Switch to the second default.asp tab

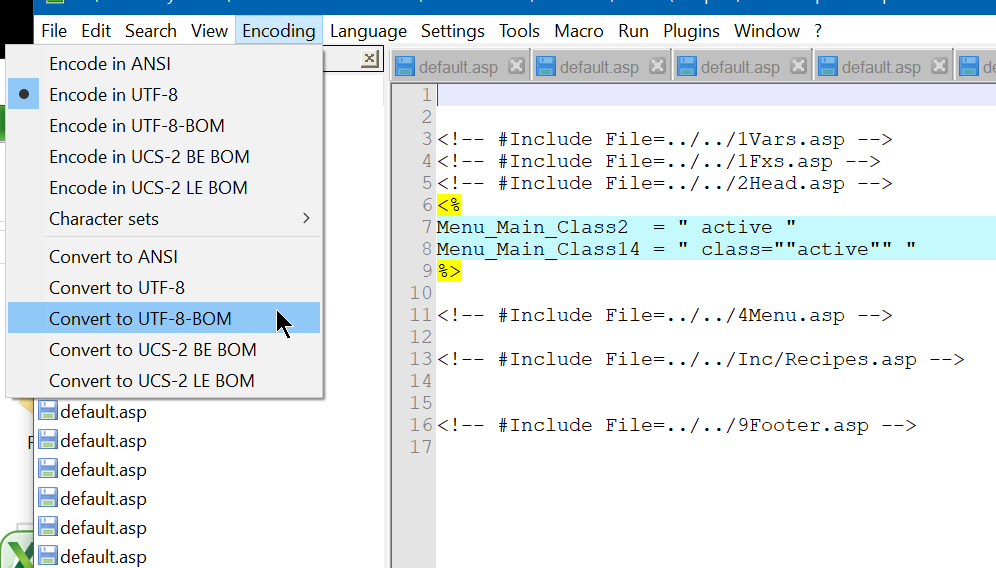[598, 68]
